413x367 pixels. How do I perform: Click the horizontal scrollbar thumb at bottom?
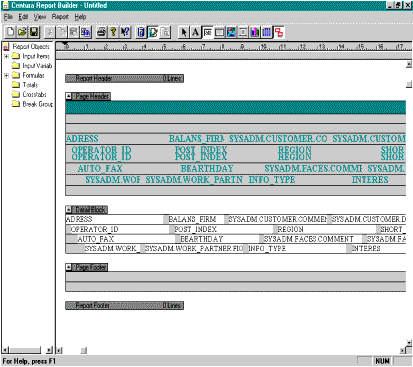pyautogui.click(x=84, y=350)
